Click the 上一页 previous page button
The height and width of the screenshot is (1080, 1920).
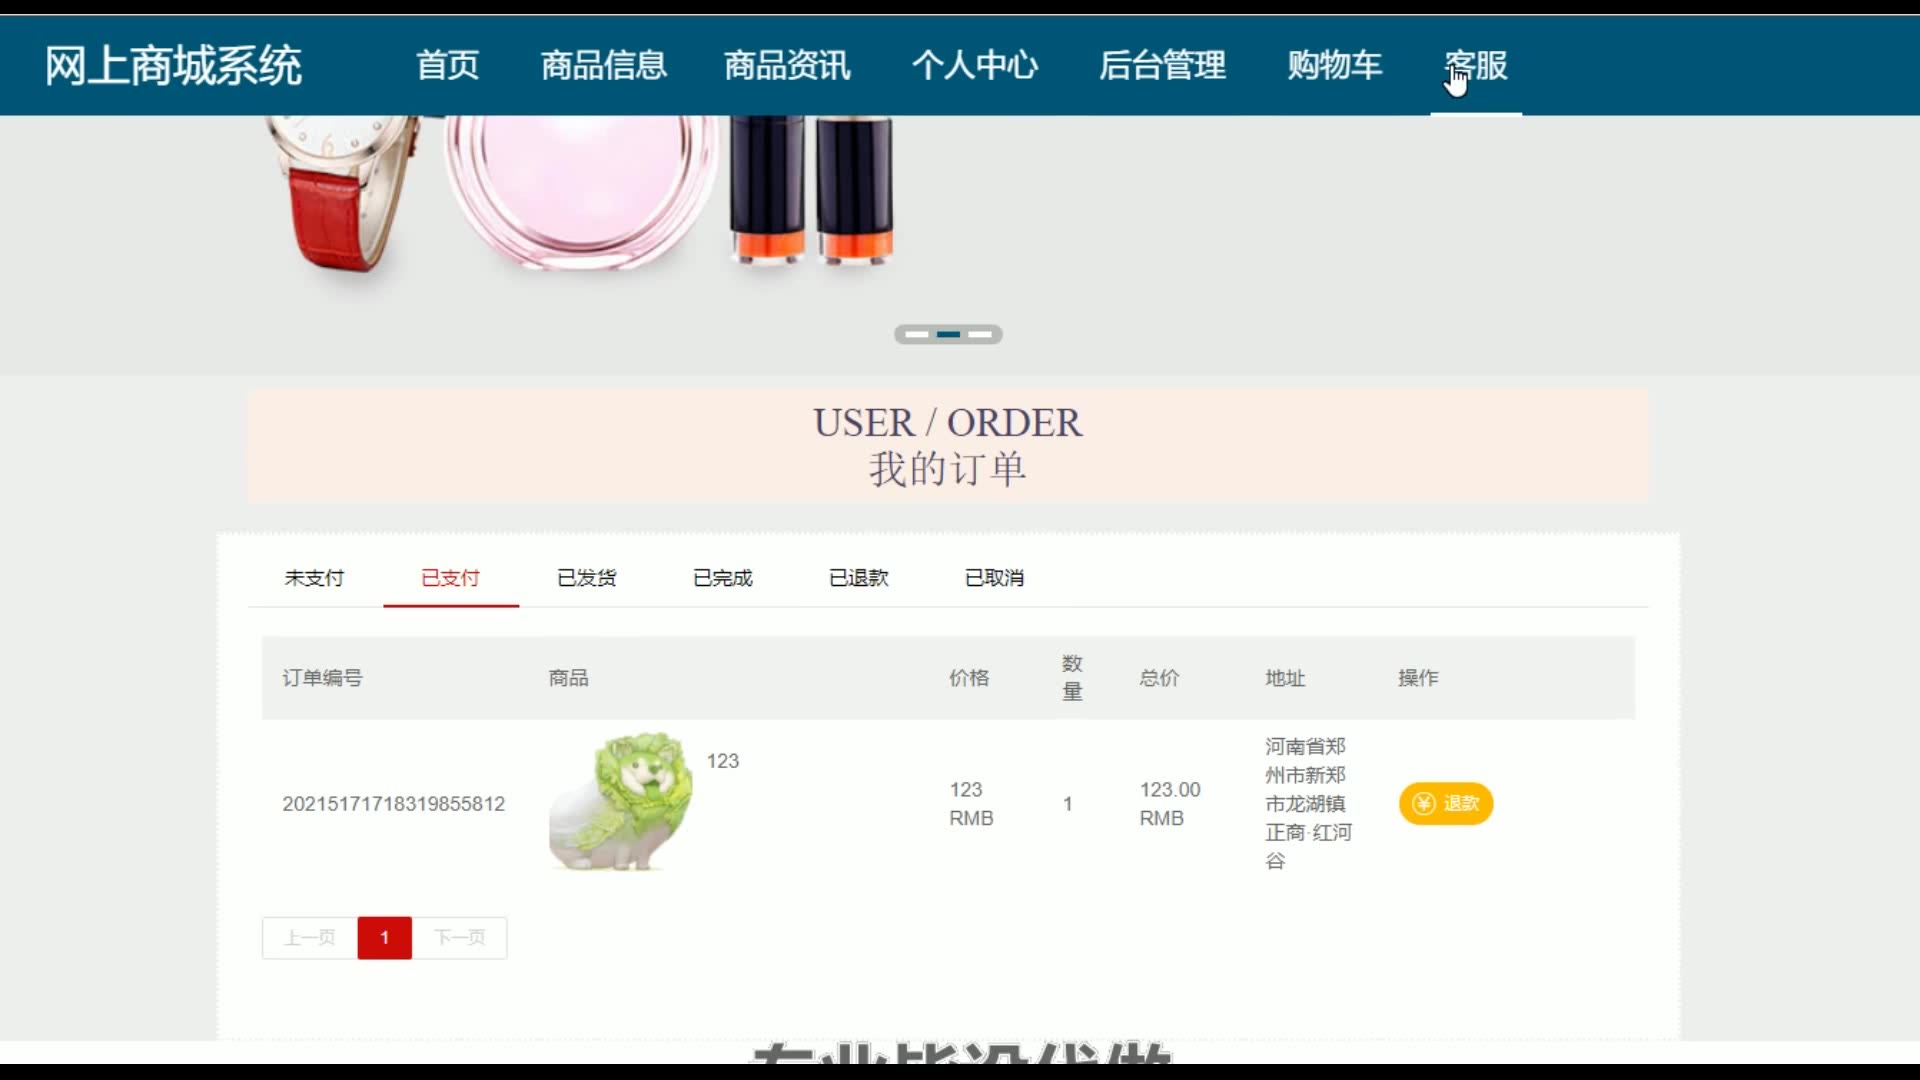point(310,938)
